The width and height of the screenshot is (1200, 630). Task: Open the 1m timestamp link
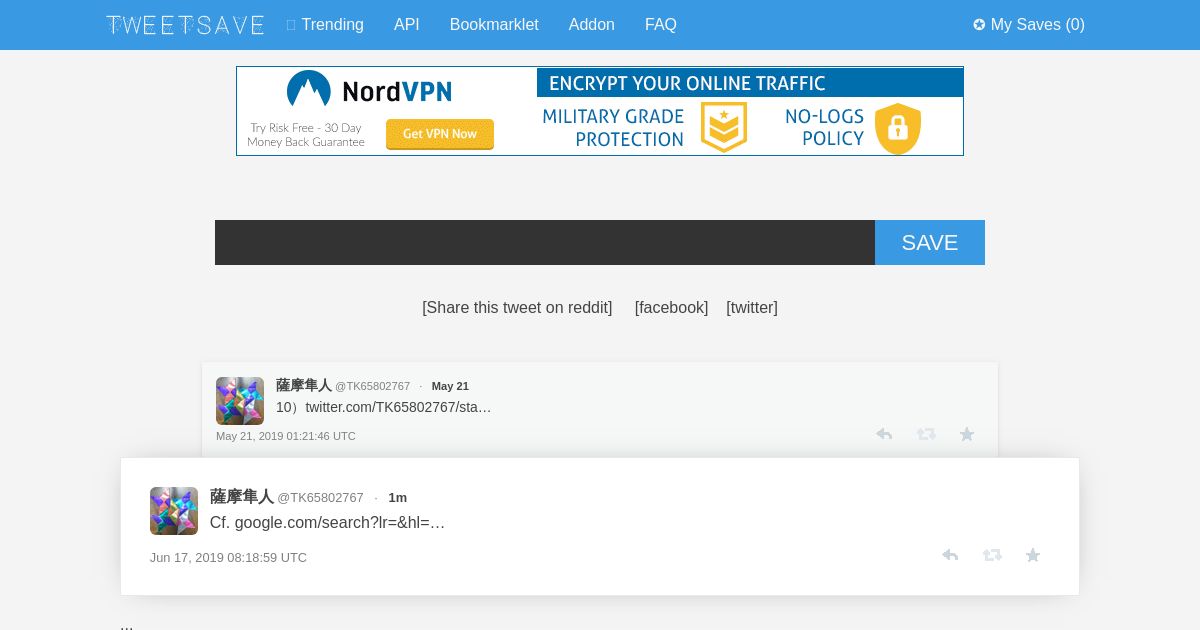coord(398,497)
